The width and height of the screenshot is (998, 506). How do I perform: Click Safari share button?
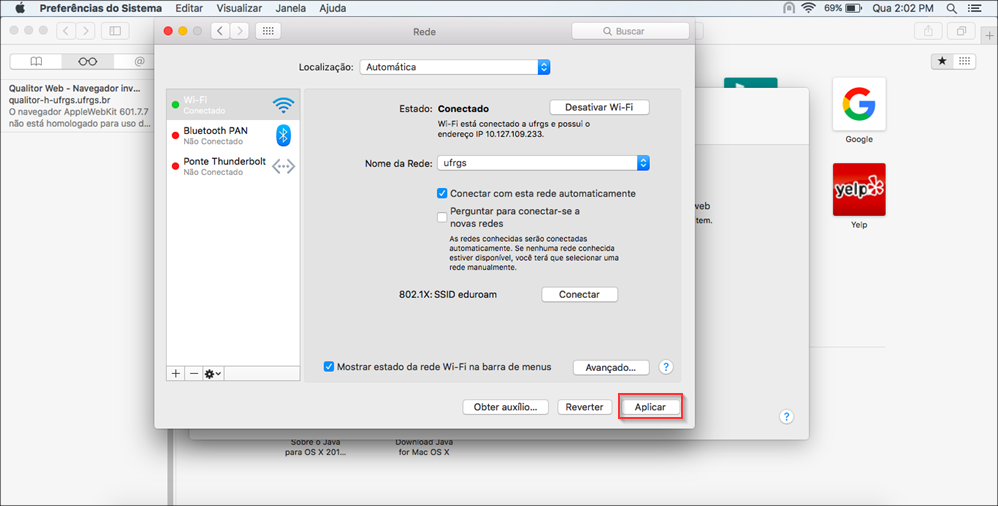tap(928, 31)
